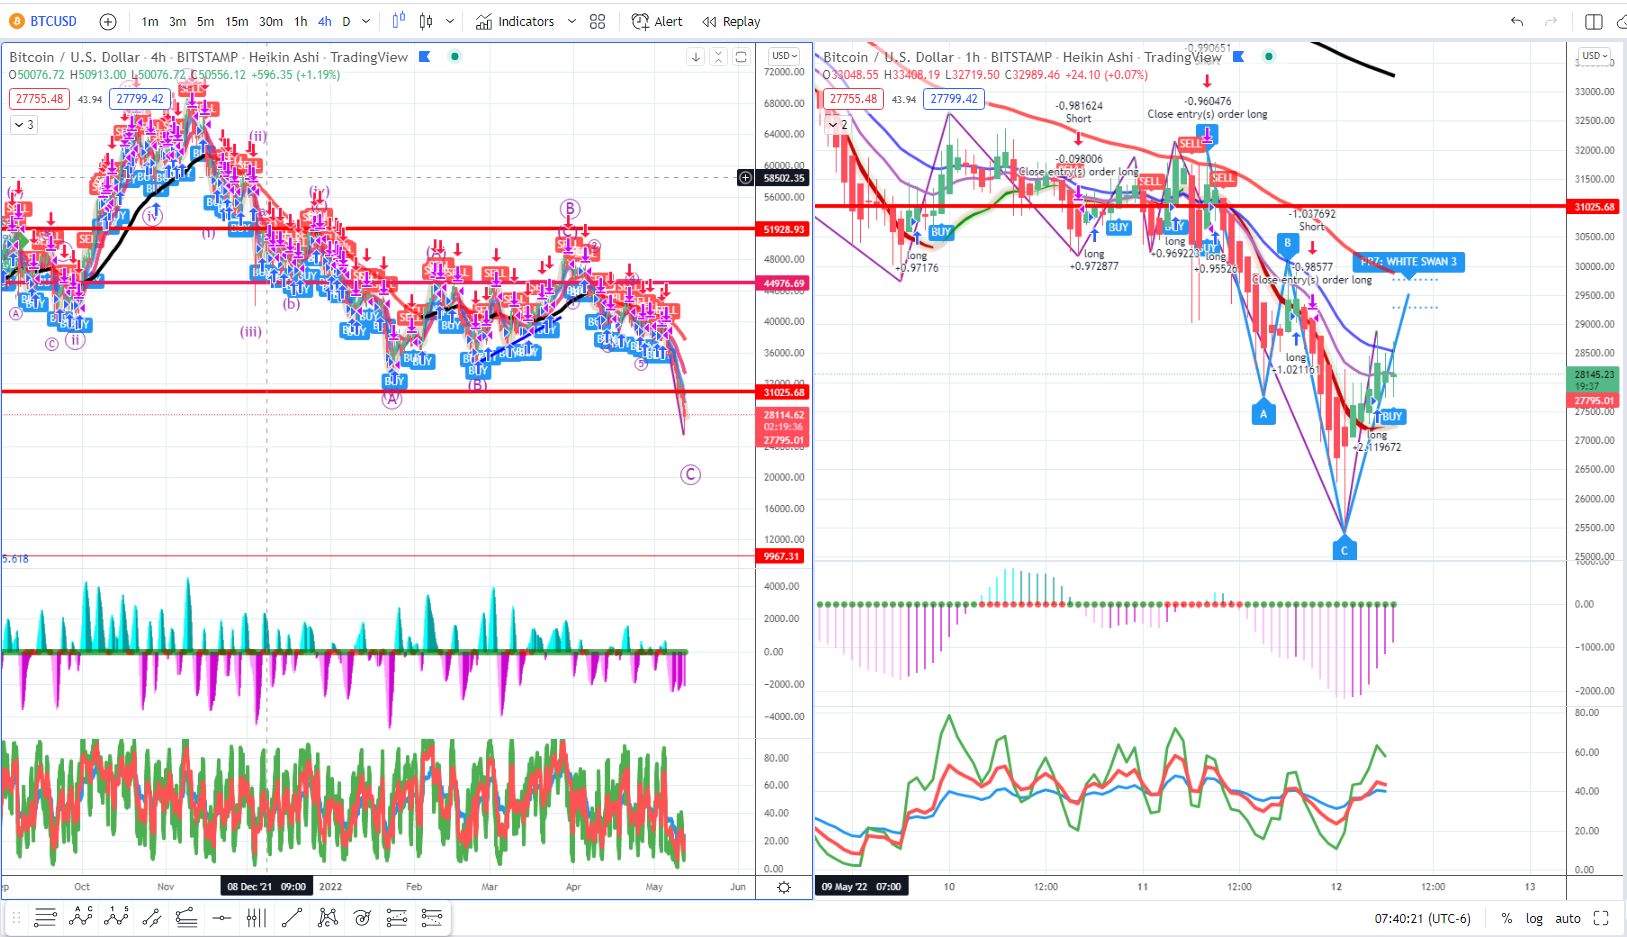This screenshot has height=937, width=1627.
Task: Toggle market status dot on right chart
Action: (1269, 57)
